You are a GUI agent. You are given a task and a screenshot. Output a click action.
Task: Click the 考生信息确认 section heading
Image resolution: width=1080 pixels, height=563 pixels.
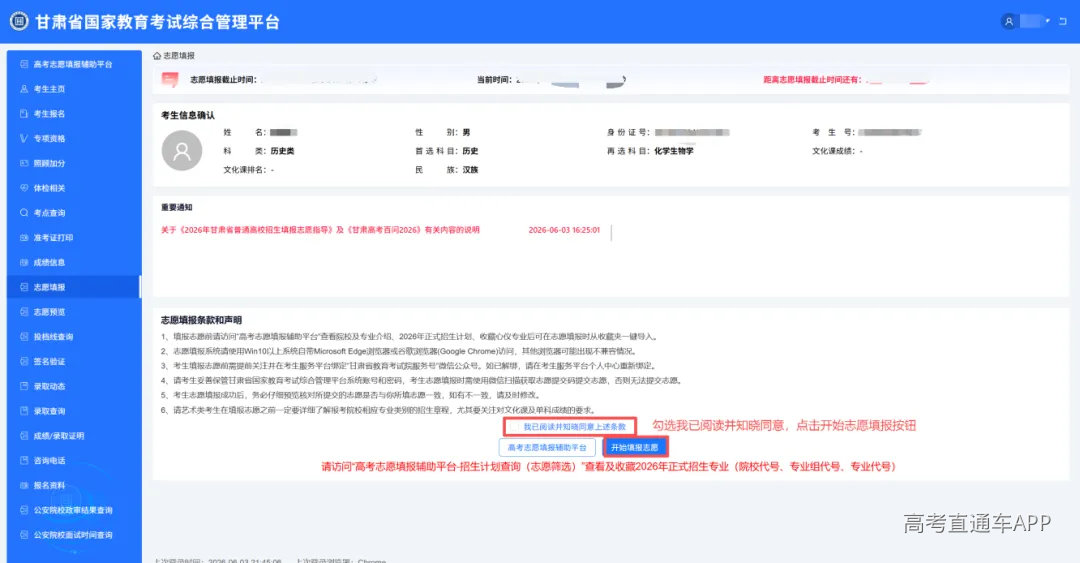(188, 115)
